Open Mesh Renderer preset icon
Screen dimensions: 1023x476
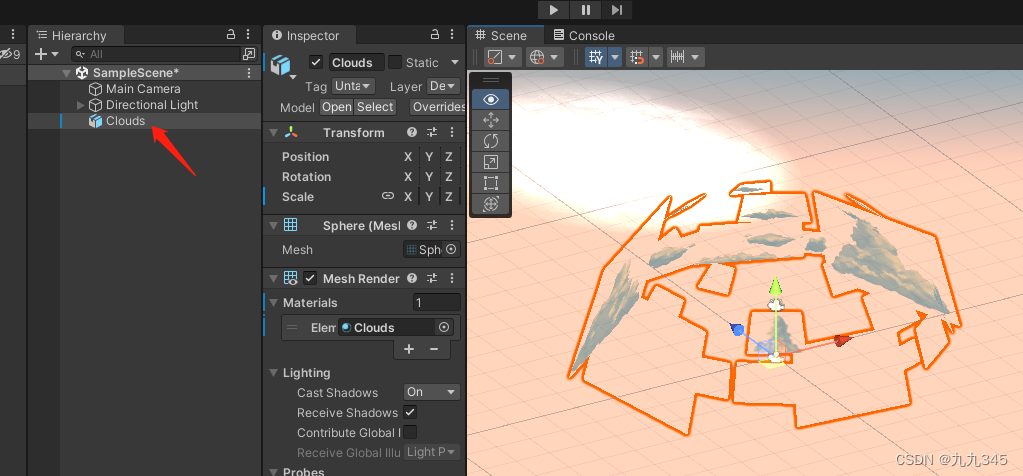point(432,278)
